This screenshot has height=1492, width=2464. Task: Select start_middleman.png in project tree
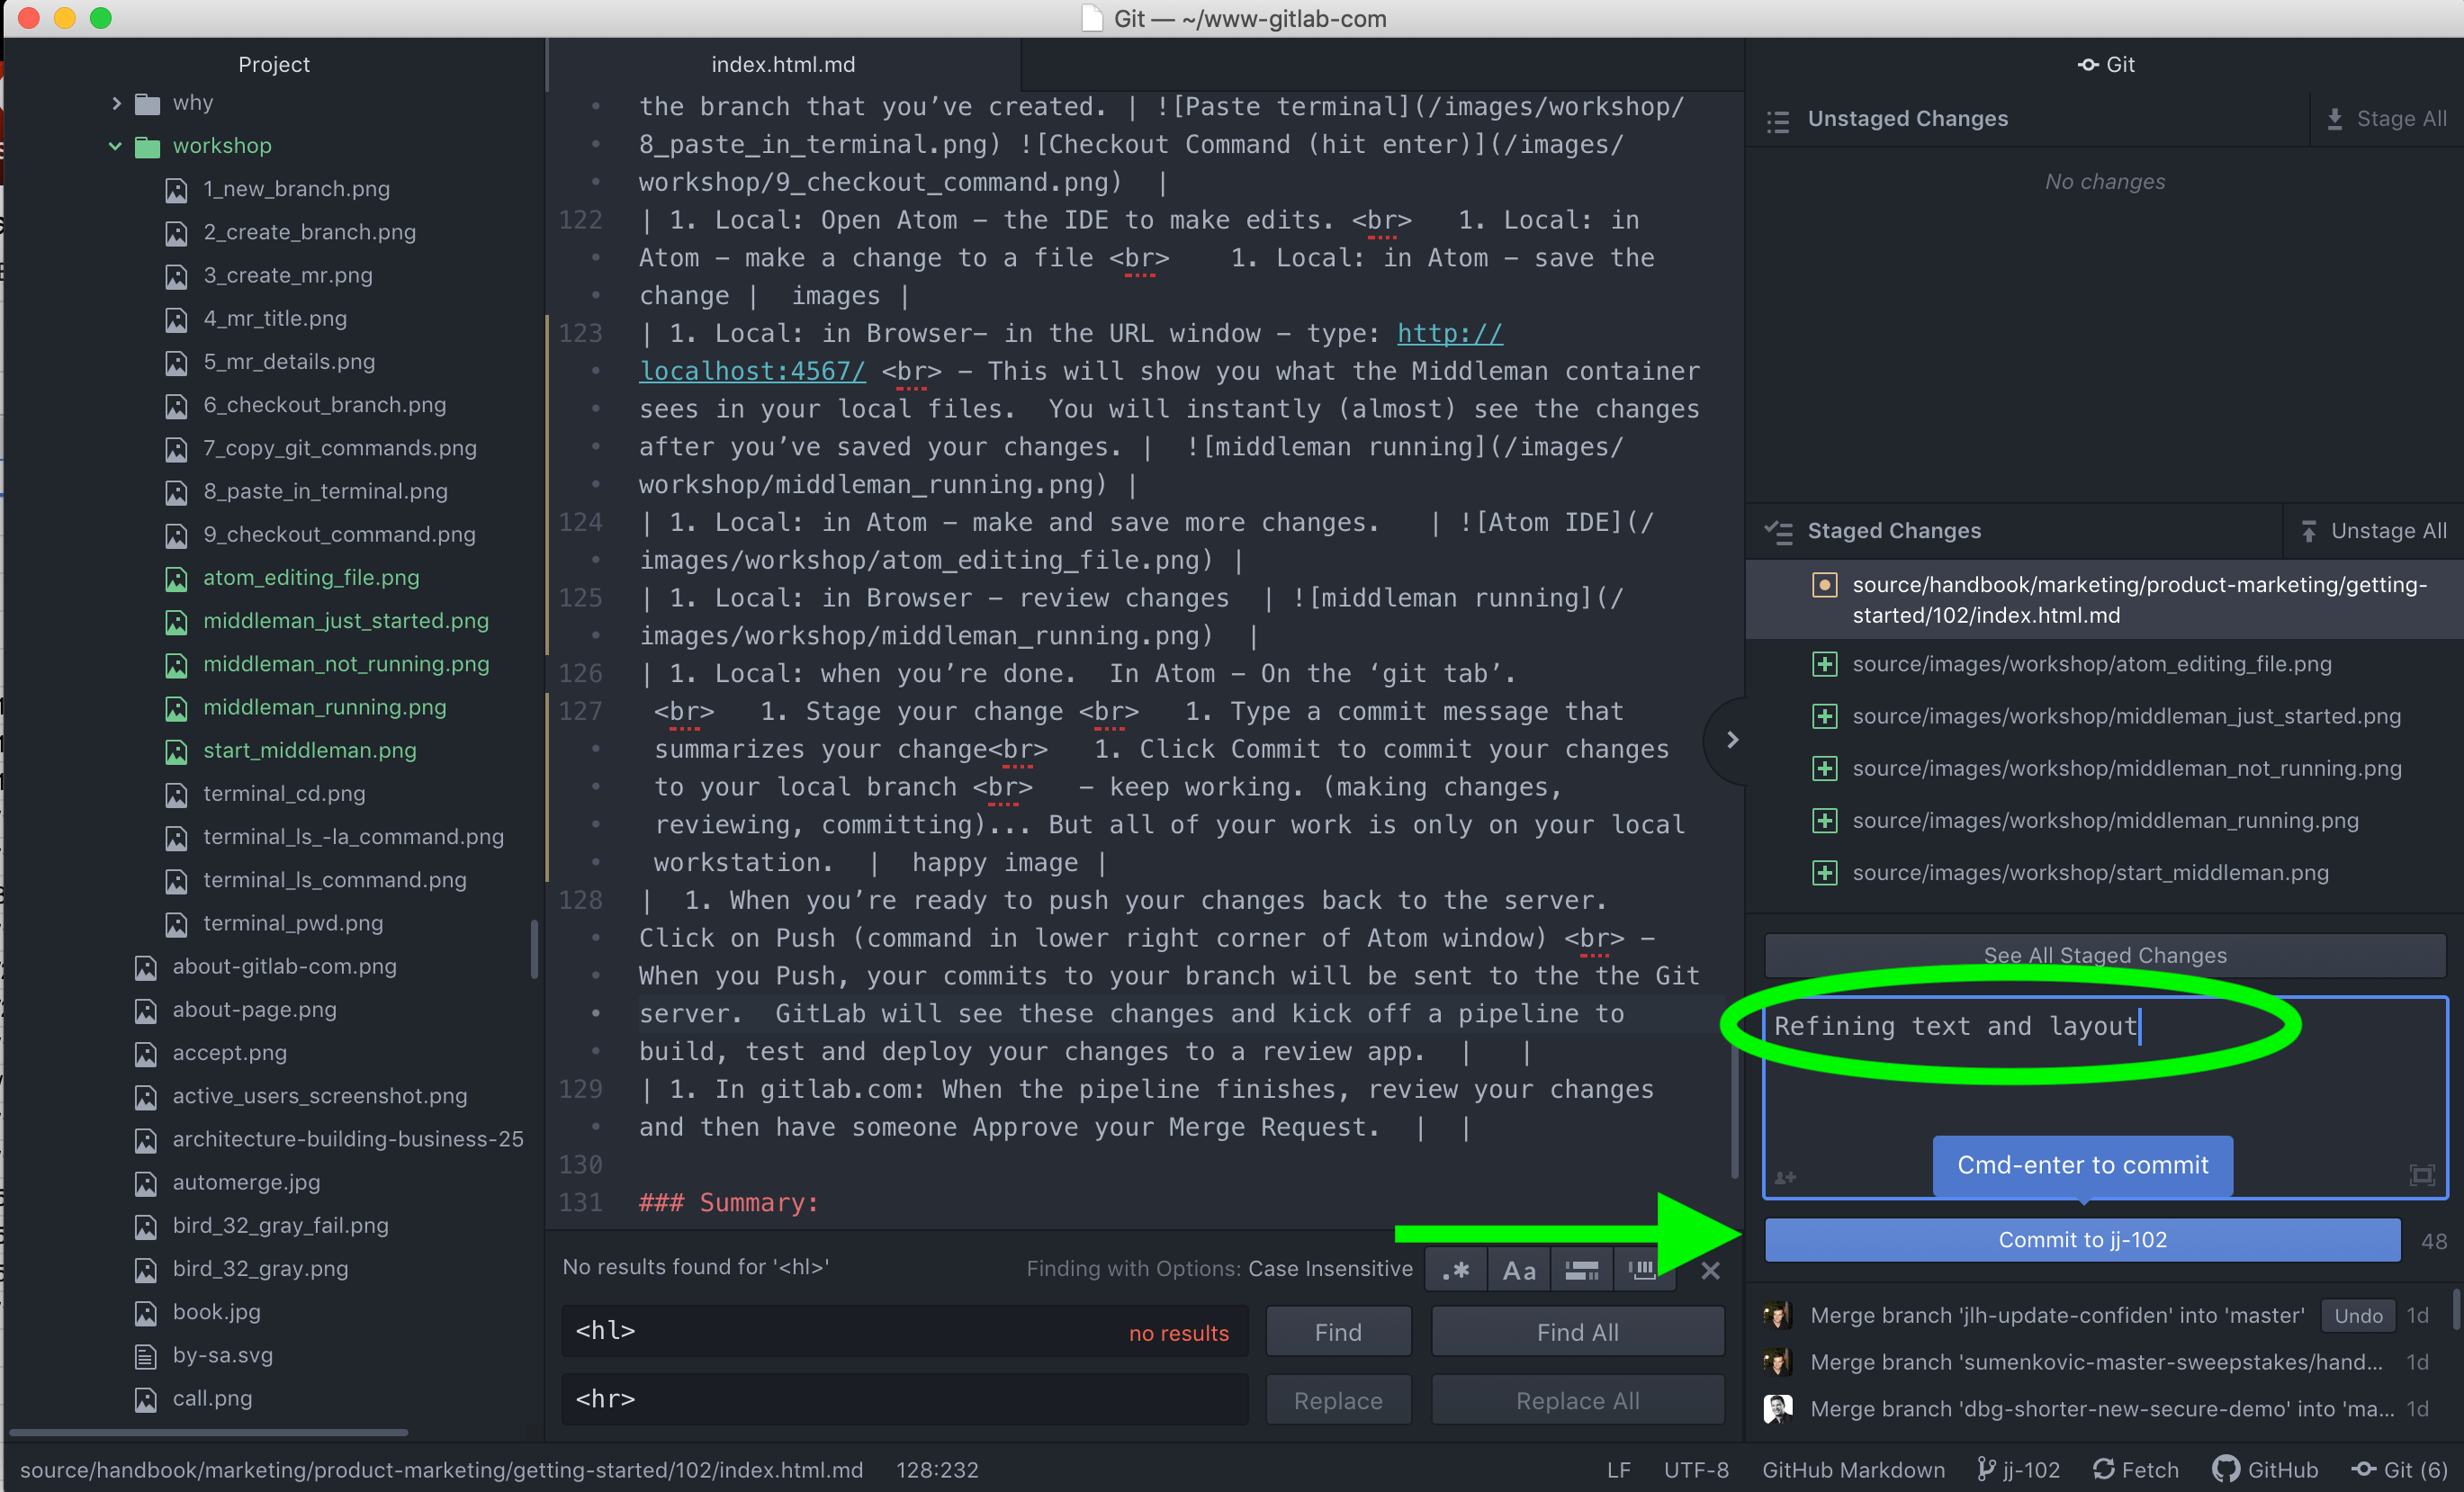coord(309,750)
